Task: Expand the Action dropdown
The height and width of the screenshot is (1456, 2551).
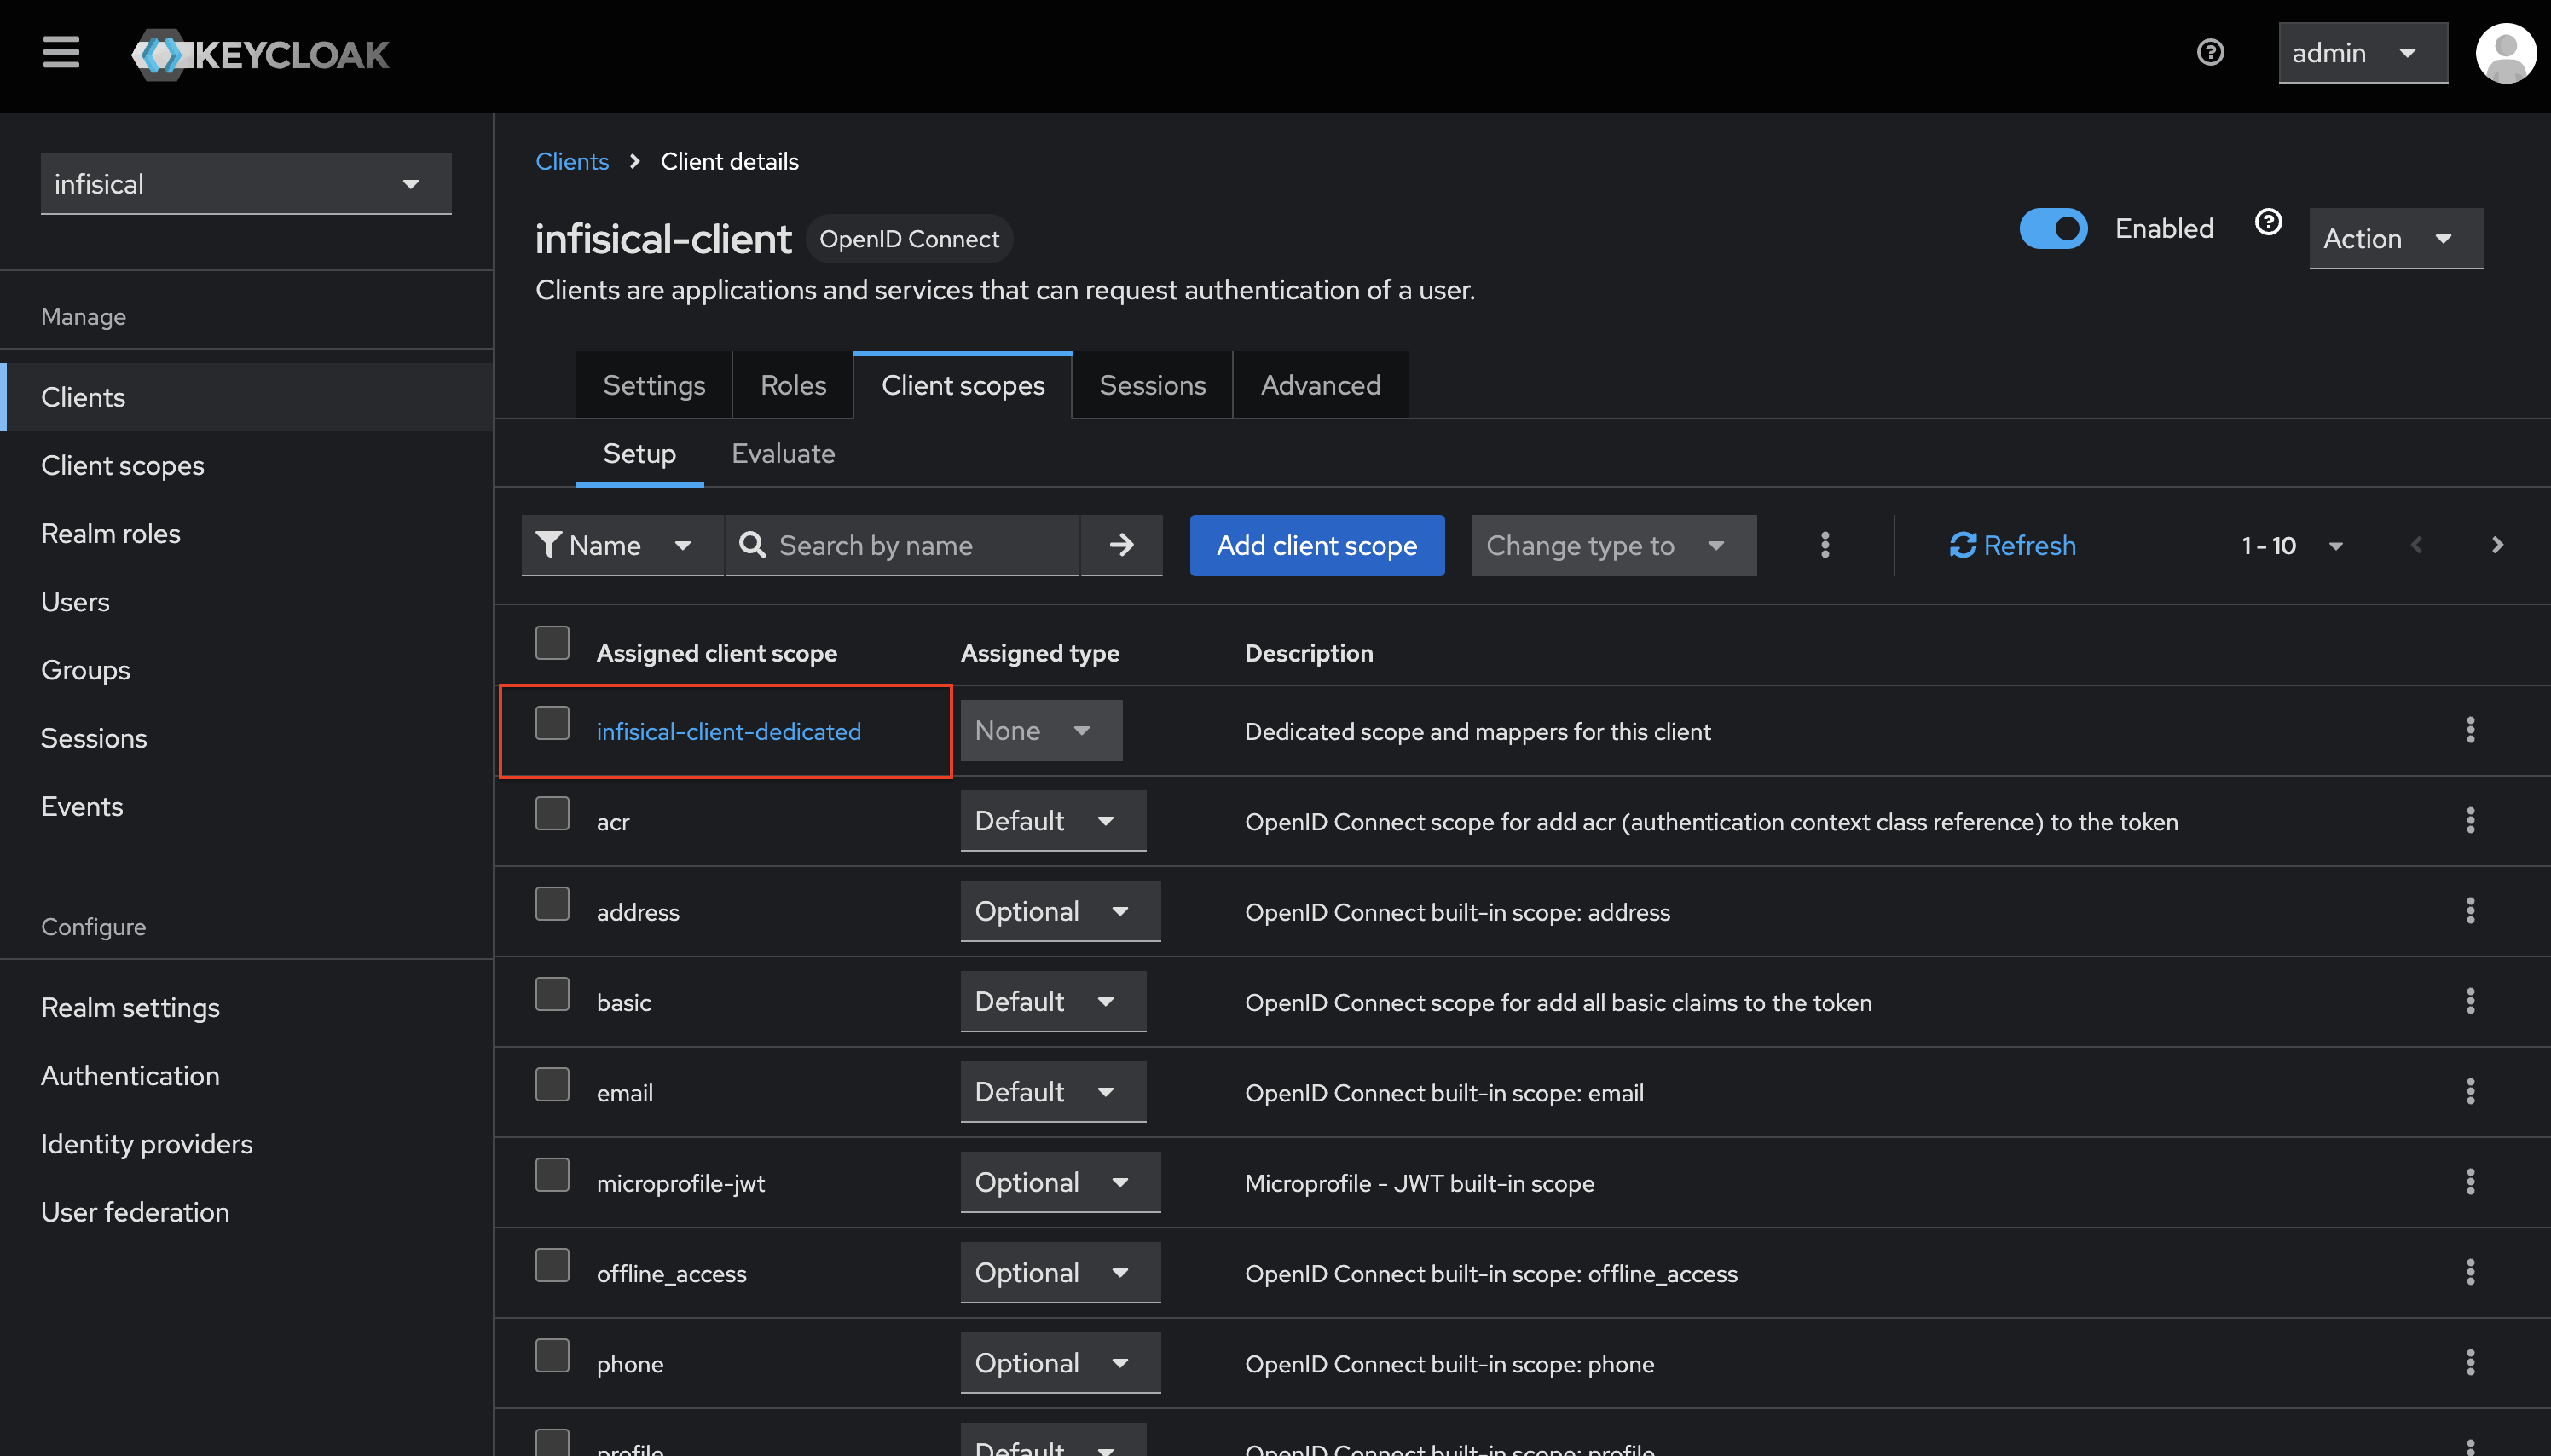Action: tap(2395, 238)
